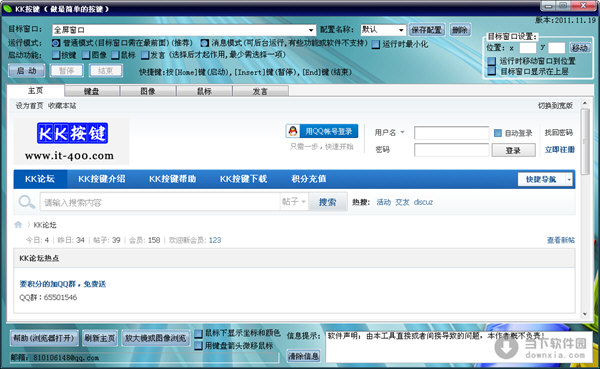Check the 图像 function checkbox
The height and width of the screenshot is (369, 600).
(x=86, y=55)
